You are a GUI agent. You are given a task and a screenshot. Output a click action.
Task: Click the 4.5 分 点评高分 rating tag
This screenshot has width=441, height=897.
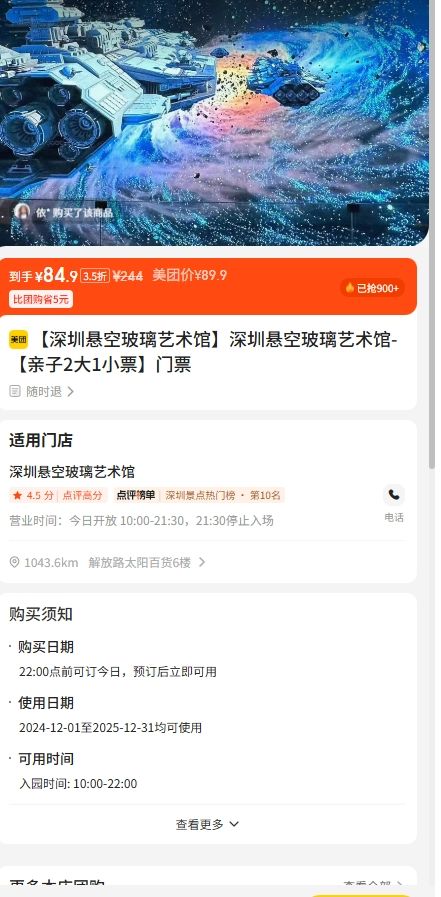[59, 495]
